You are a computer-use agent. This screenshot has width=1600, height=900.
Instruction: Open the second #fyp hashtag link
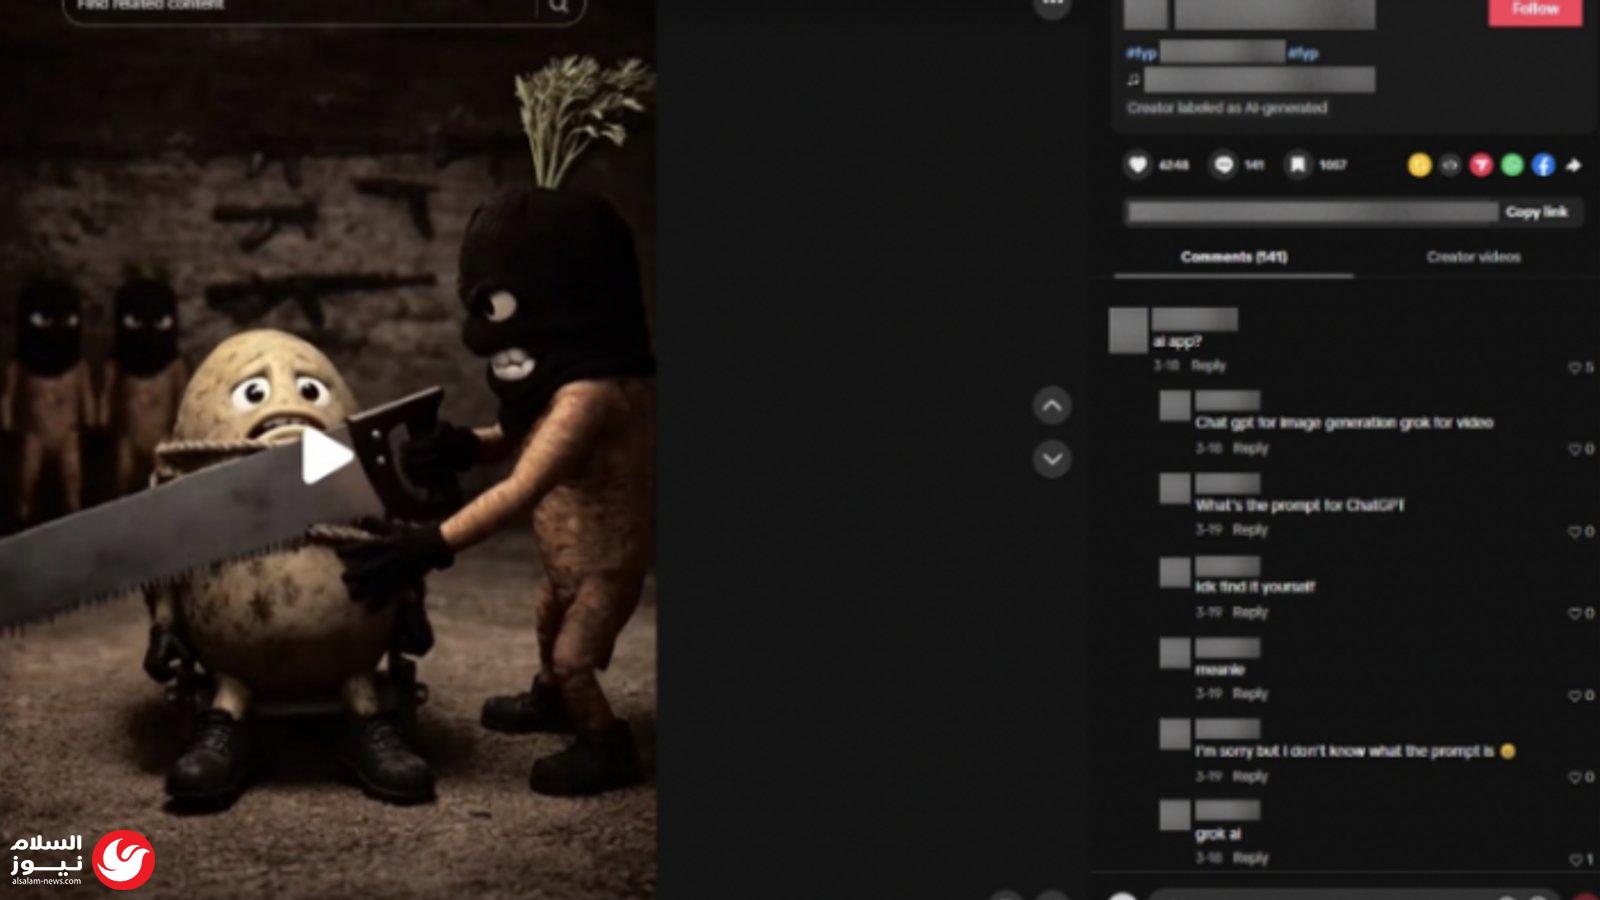pyautogui.click(x=1303, y=53)
